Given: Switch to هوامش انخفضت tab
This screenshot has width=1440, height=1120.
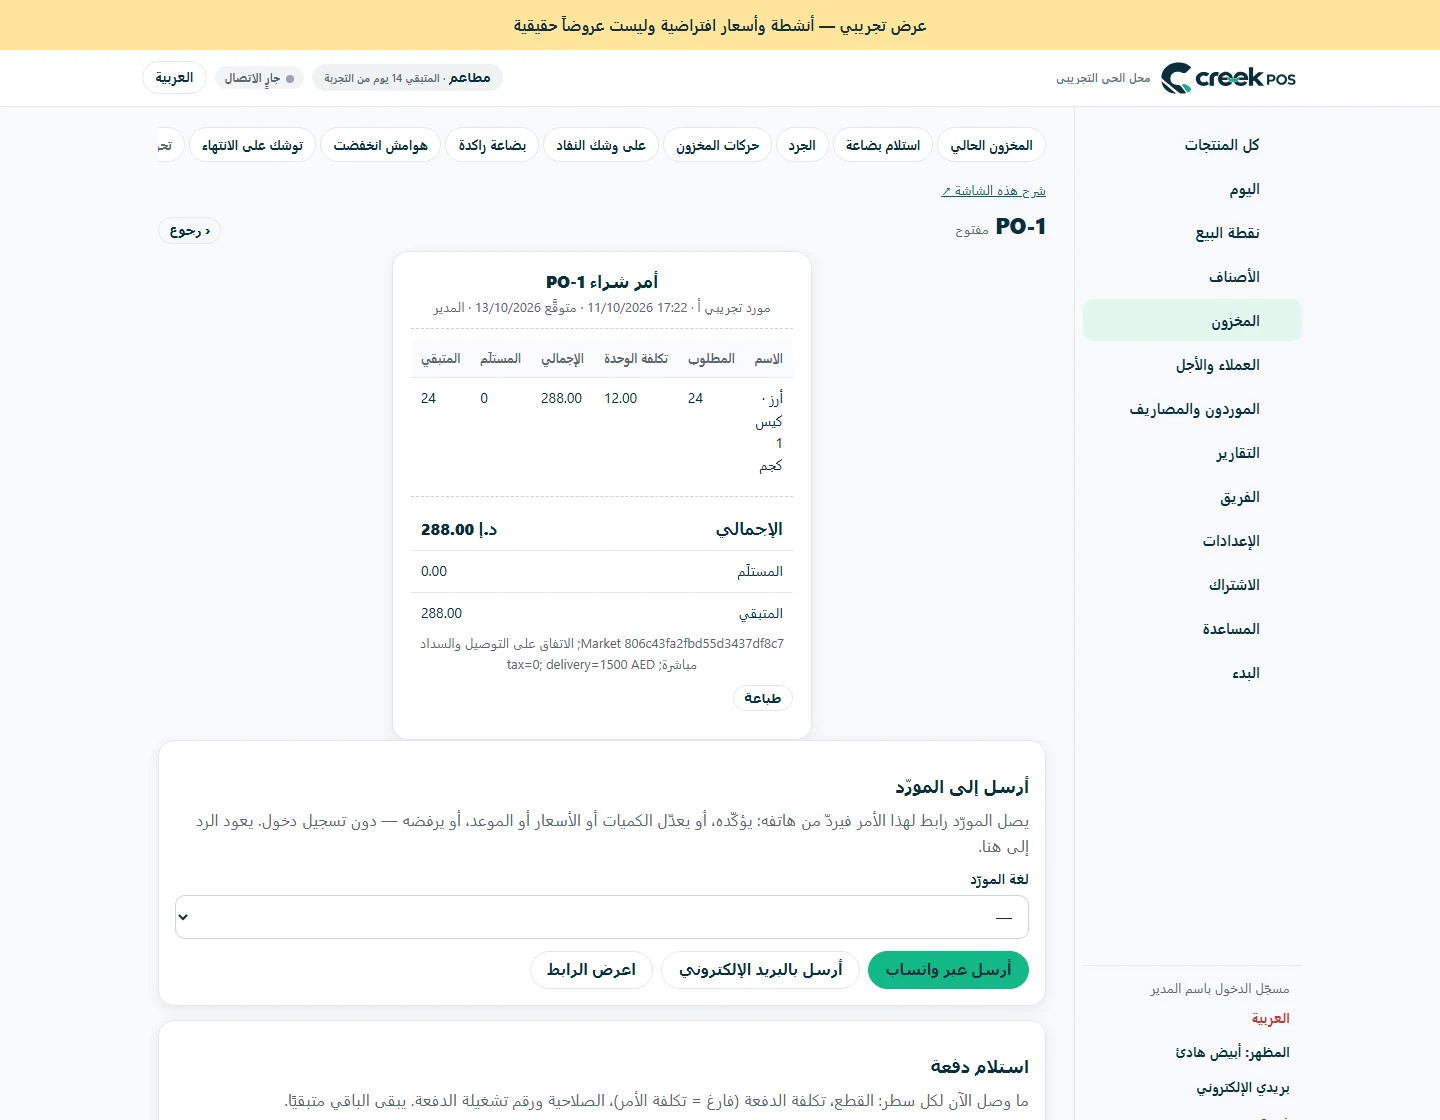Looking at the screenshot, I should (380, 145).
